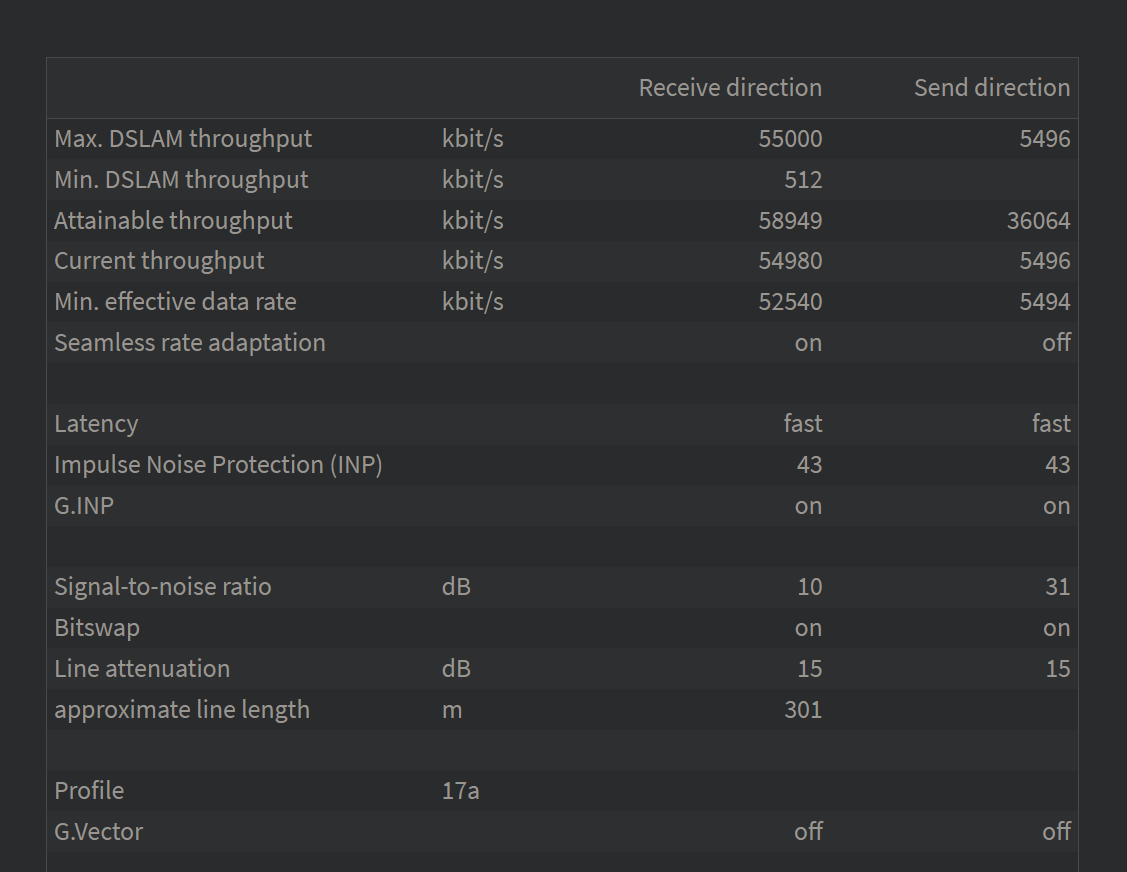Click the Attainable throughput send value 36064
This screenshot has height=872, width=1127.
tap(1039, 221)
